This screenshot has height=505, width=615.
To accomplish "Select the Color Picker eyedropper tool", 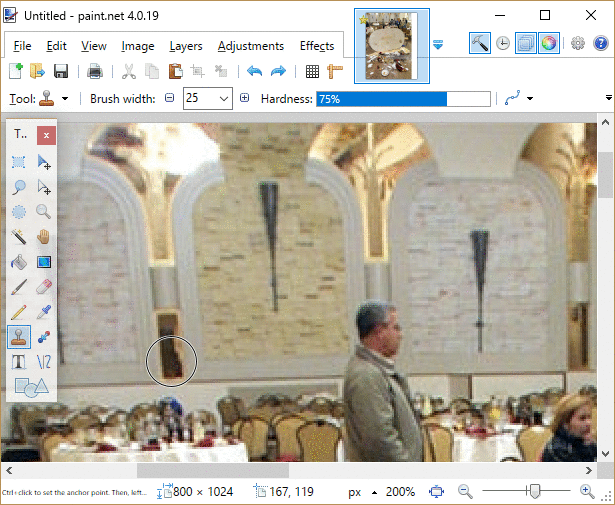I will (x=44, y=312).
